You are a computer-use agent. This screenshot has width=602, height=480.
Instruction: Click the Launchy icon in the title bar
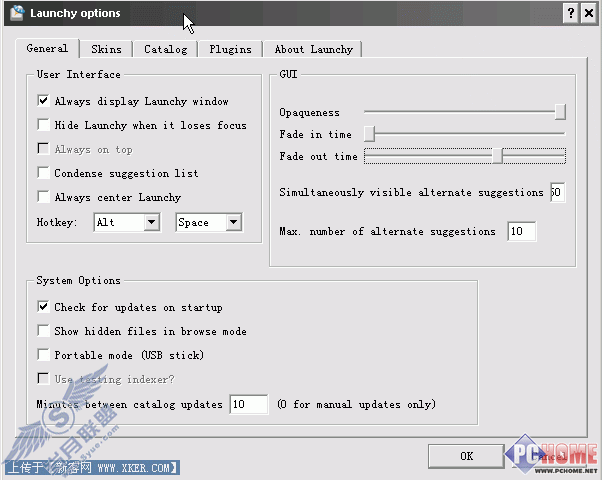tap(17, 13)
